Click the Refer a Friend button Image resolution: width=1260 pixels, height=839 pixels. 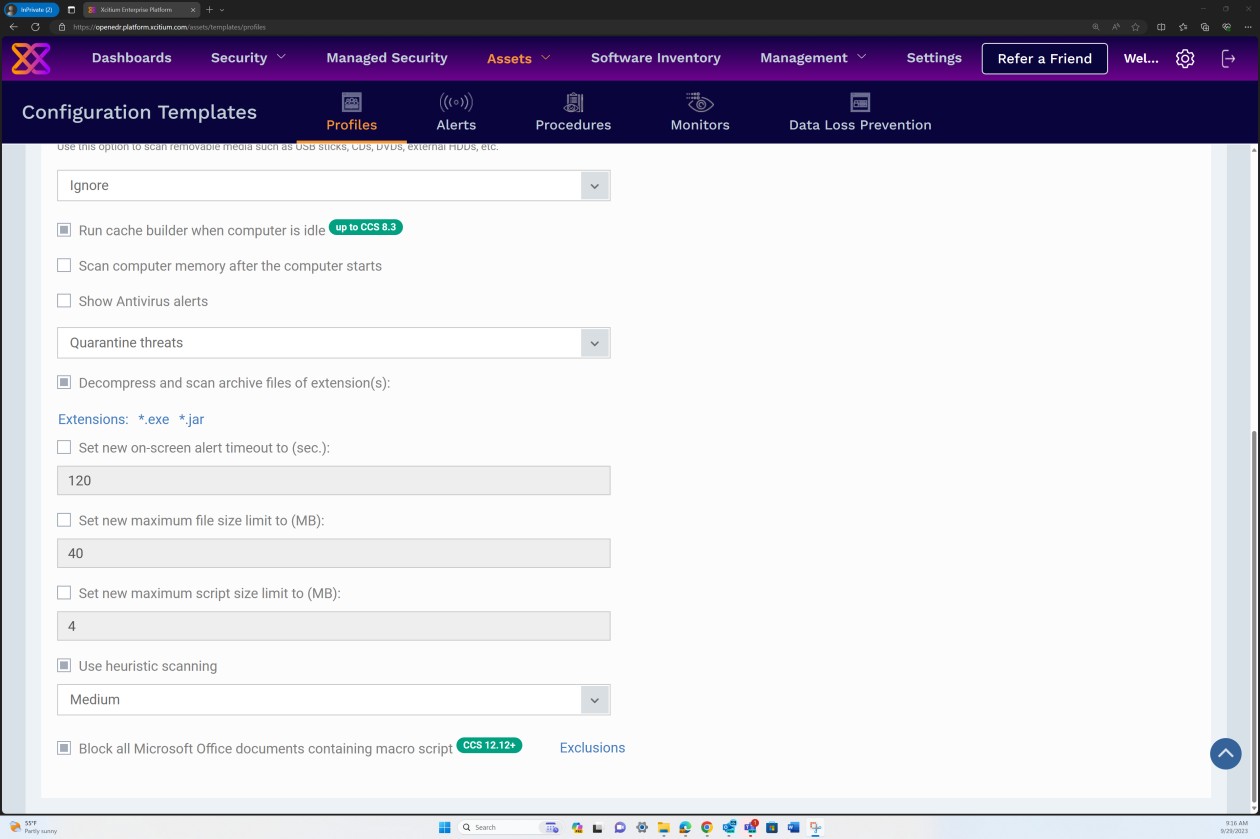[1044, 58]
